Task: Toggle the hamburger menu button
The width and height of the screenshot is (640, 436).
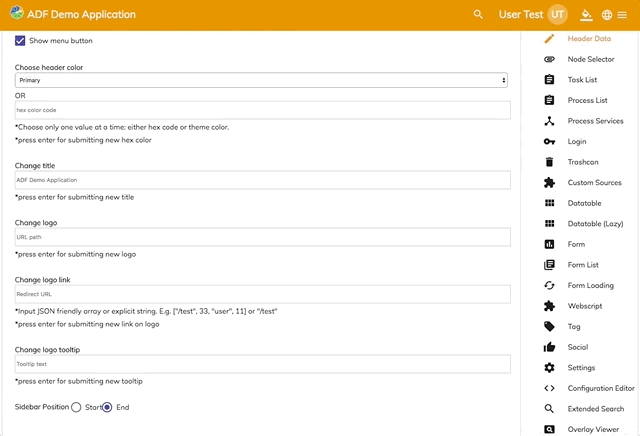Action: (x=622, y=15)
